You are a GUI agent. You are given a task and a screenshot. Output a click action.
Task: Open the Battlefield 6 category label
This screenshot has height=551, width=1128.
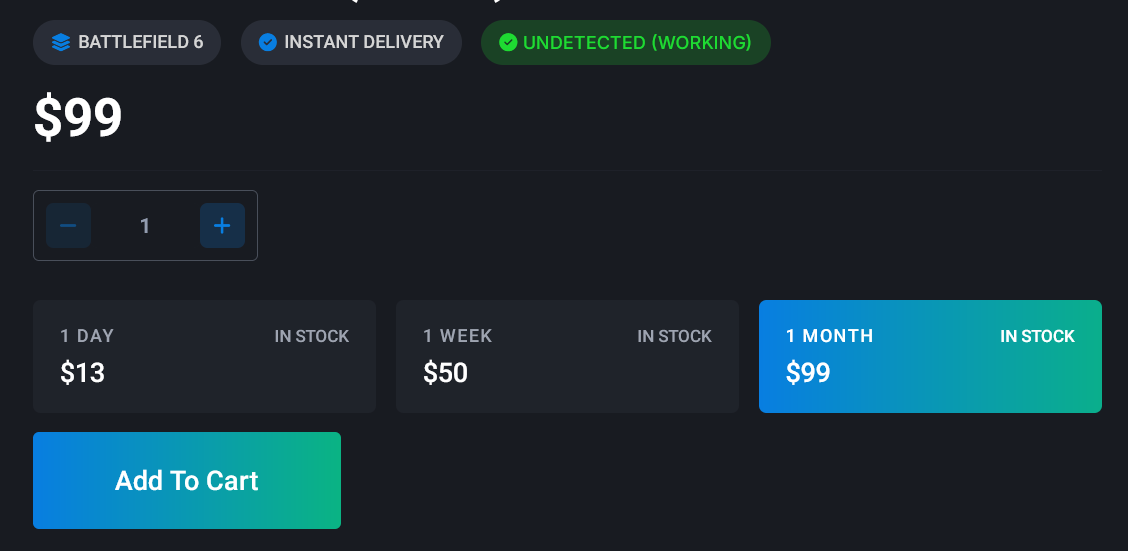pos(140,43)
